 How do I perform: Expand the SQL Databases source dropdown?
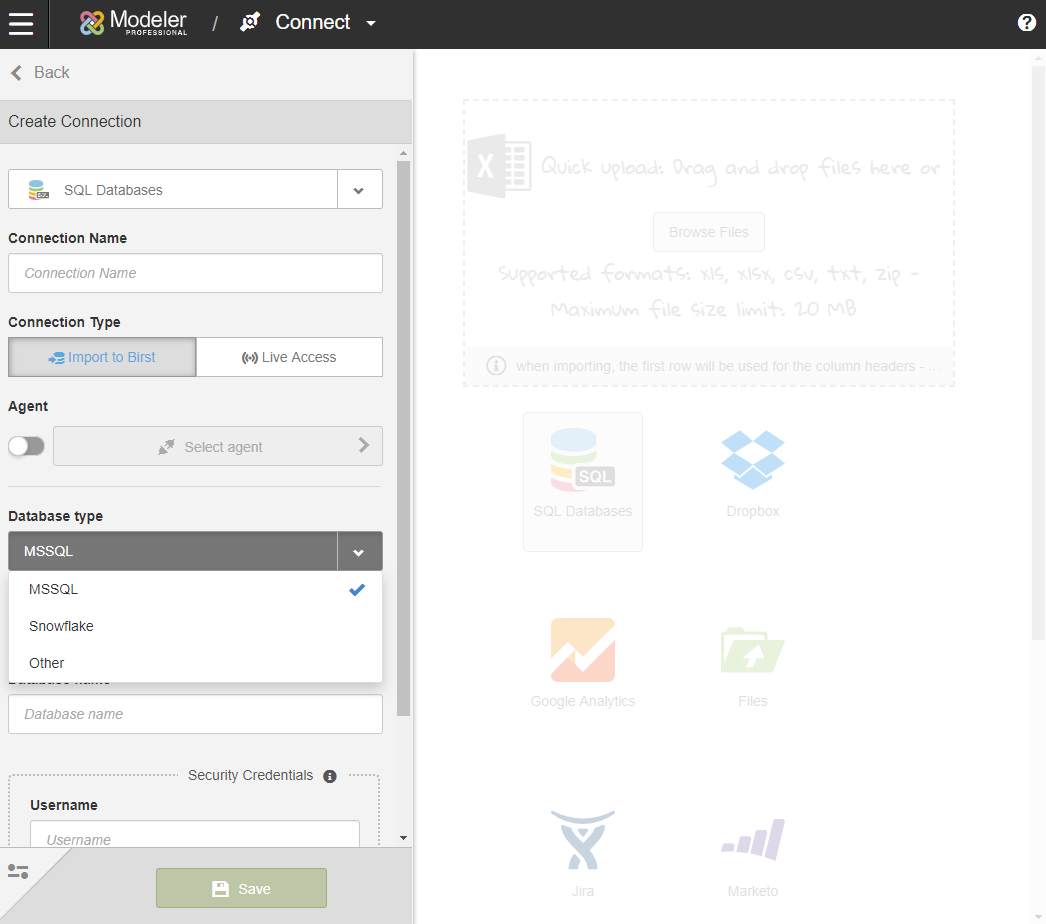[x=359, y=189]
